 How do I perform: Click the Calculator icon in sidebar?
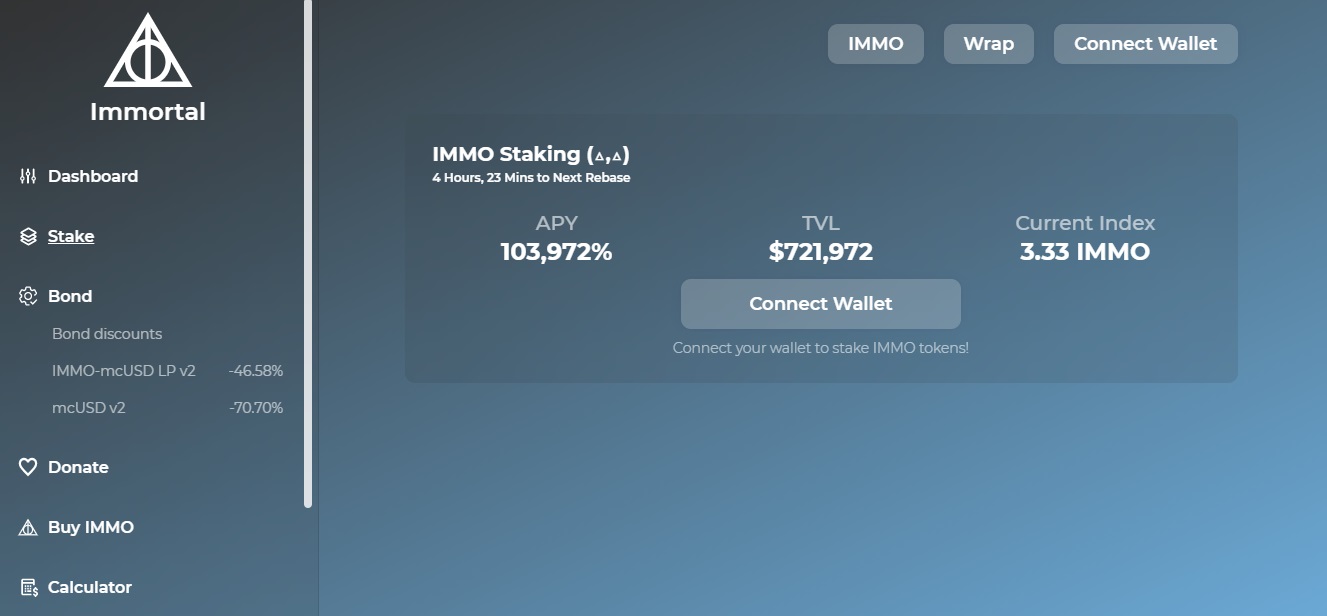tap(28, 587)
